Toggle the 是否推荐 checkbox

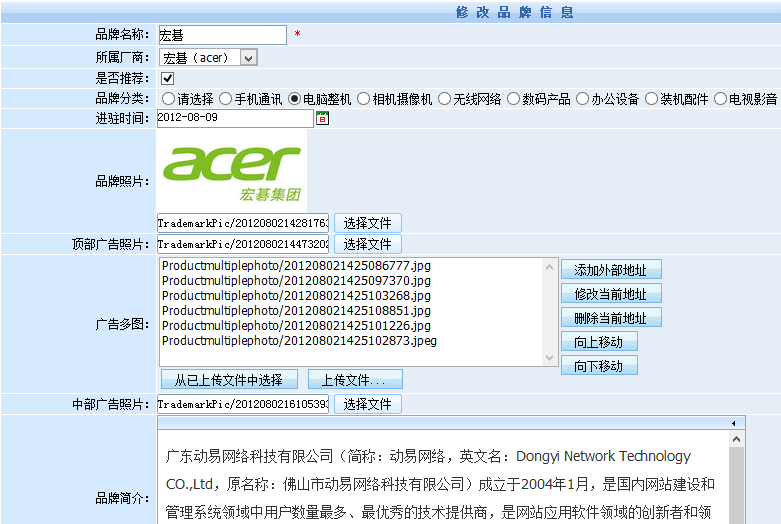pos(168,78)
